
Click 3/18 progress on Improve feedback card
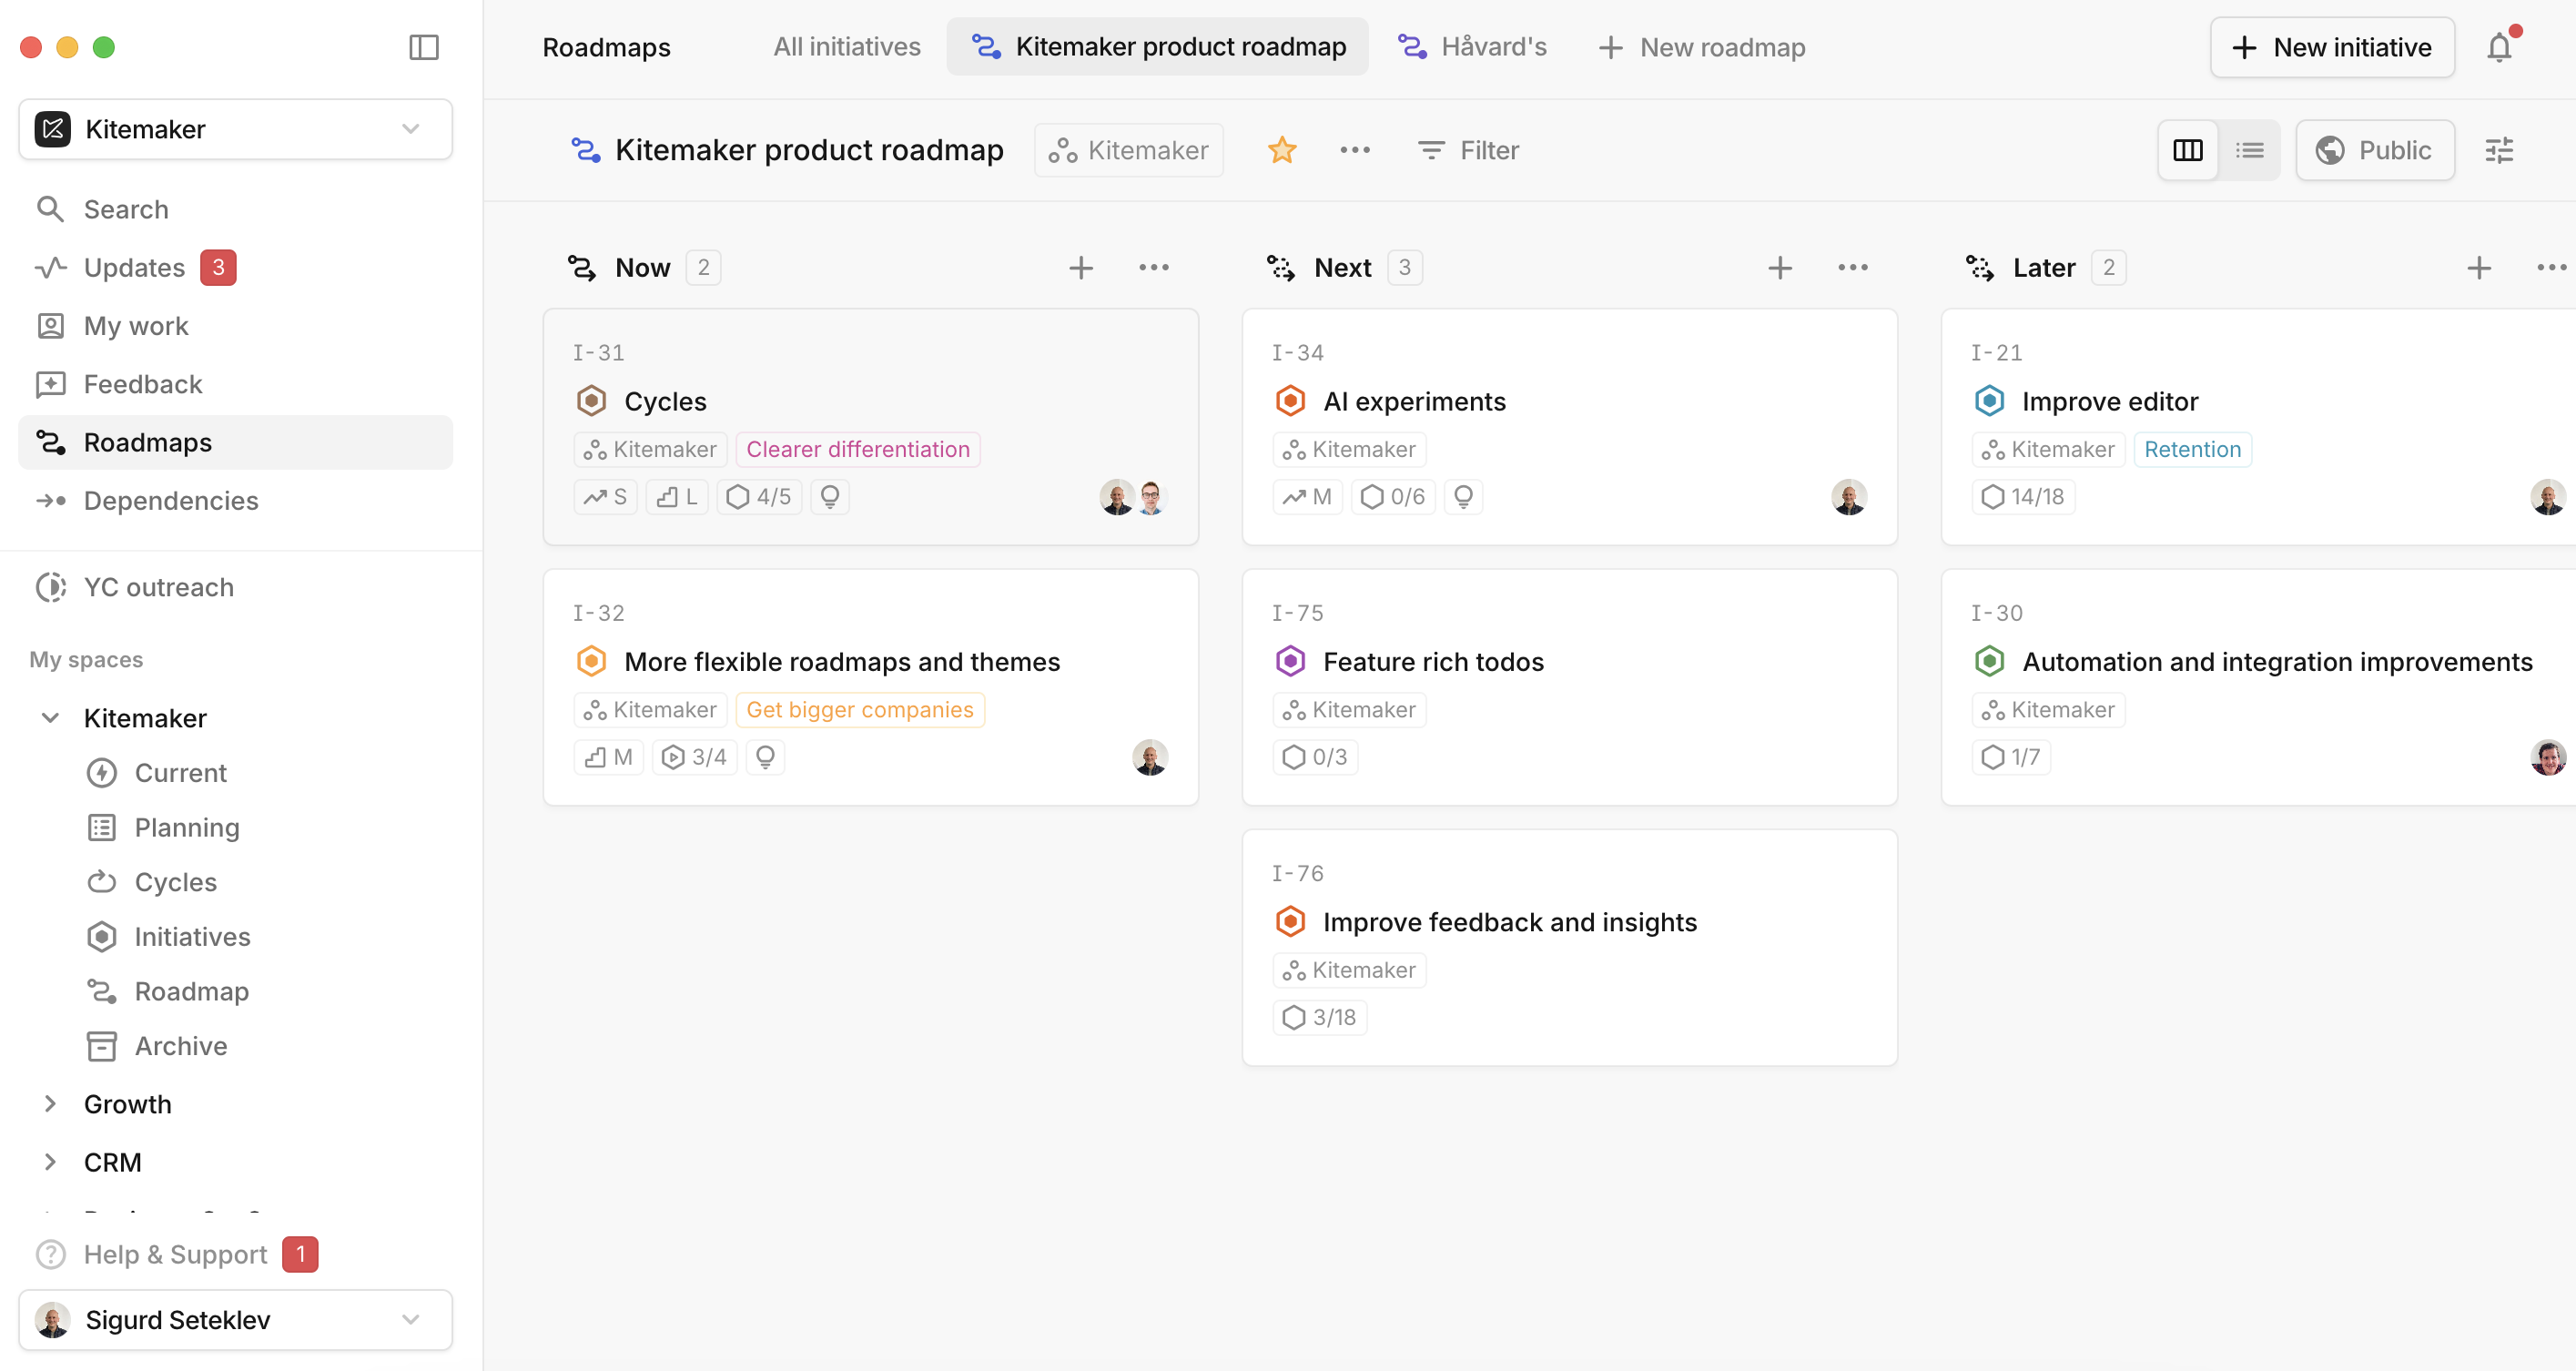click(x=1319, y=1017)
